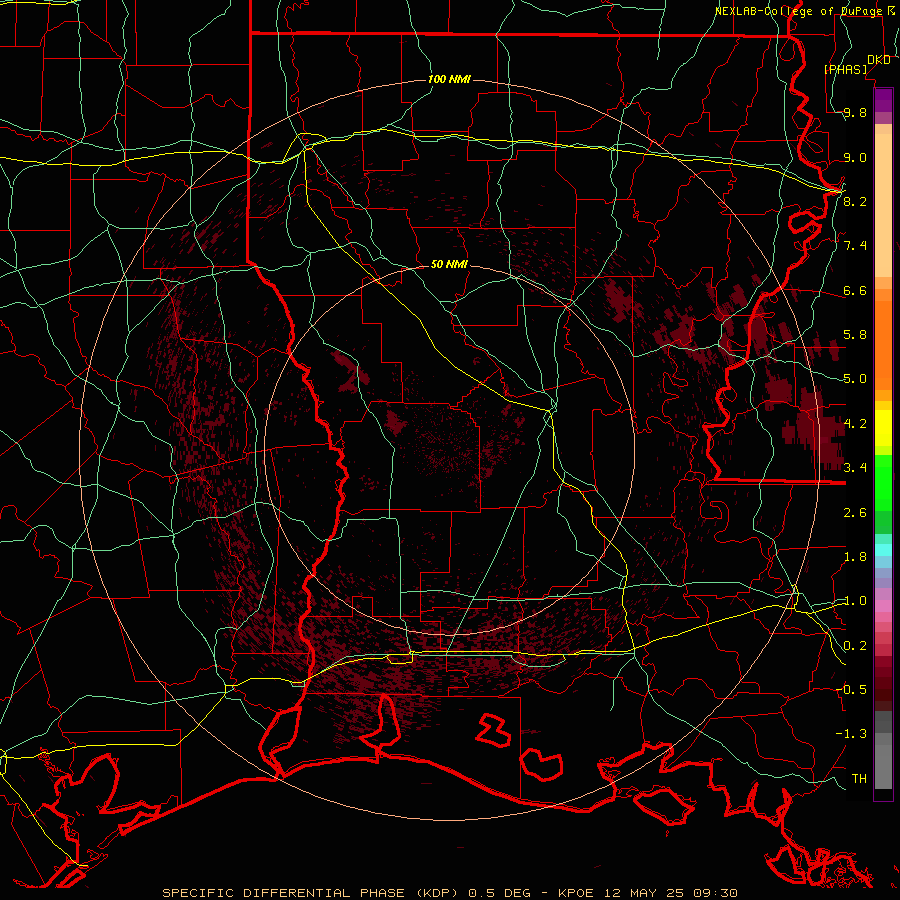Click the TH threshold label
The height and width of the screenshot is (900, 900).
point(859,779)
